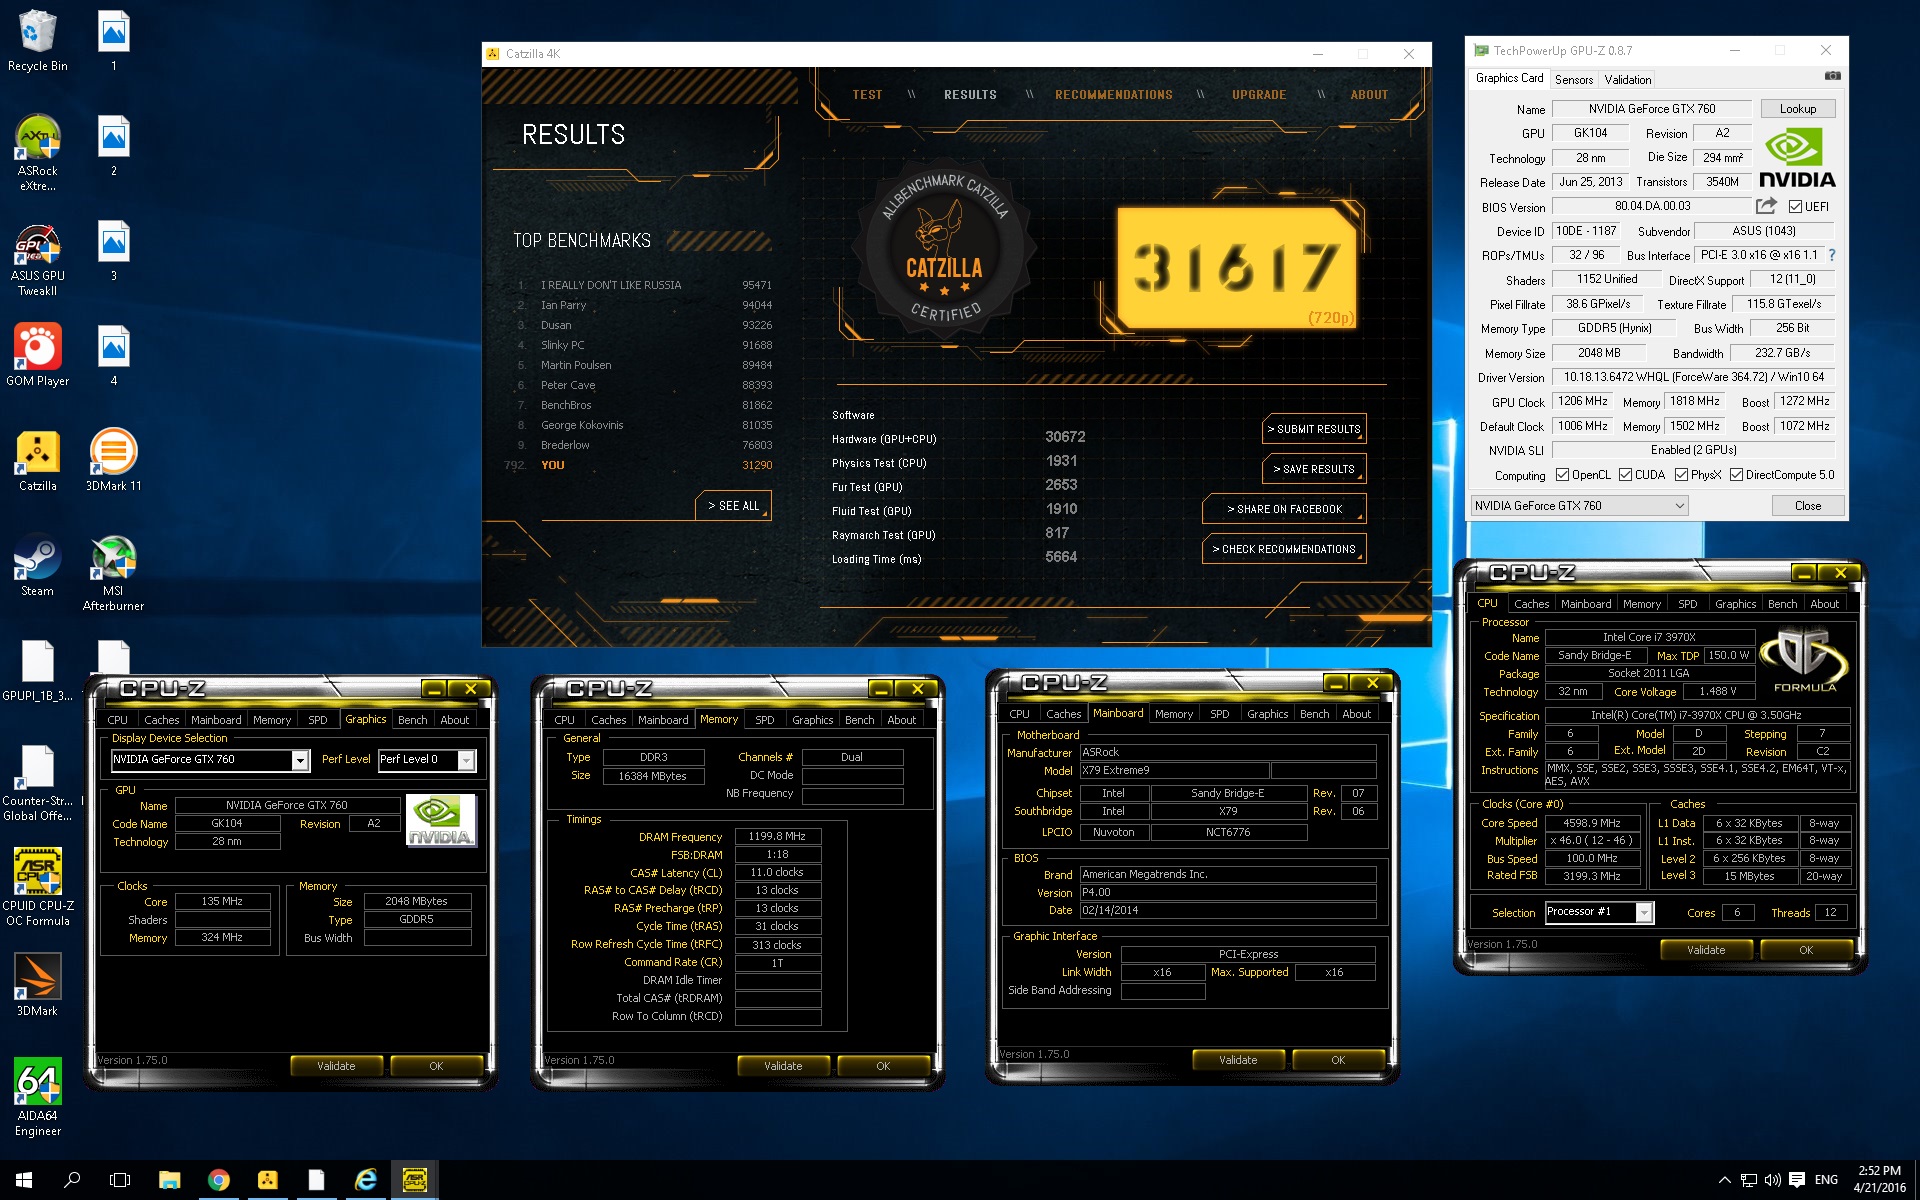Open Task View on taskbar
Screen dimensions: 1920x1200
(x=120, y=1180)
